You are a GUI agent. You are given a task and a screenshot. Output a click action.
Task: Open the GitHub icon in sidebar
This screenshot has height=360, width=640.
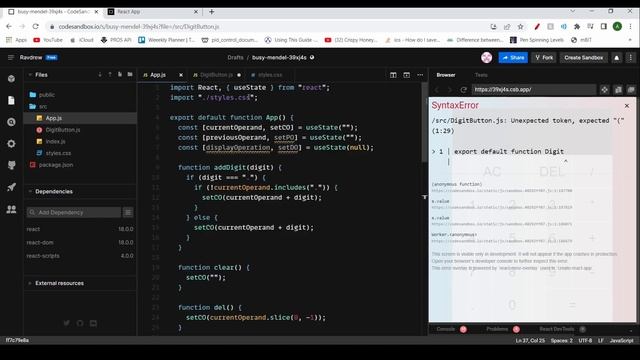click(11, 165)
